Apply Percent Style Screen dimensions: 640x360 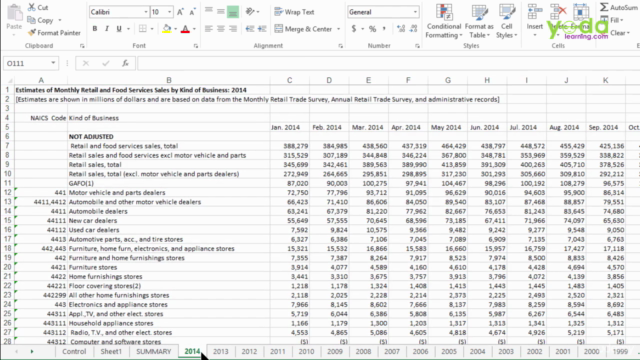pyautogui.click(x=372, y=29)
